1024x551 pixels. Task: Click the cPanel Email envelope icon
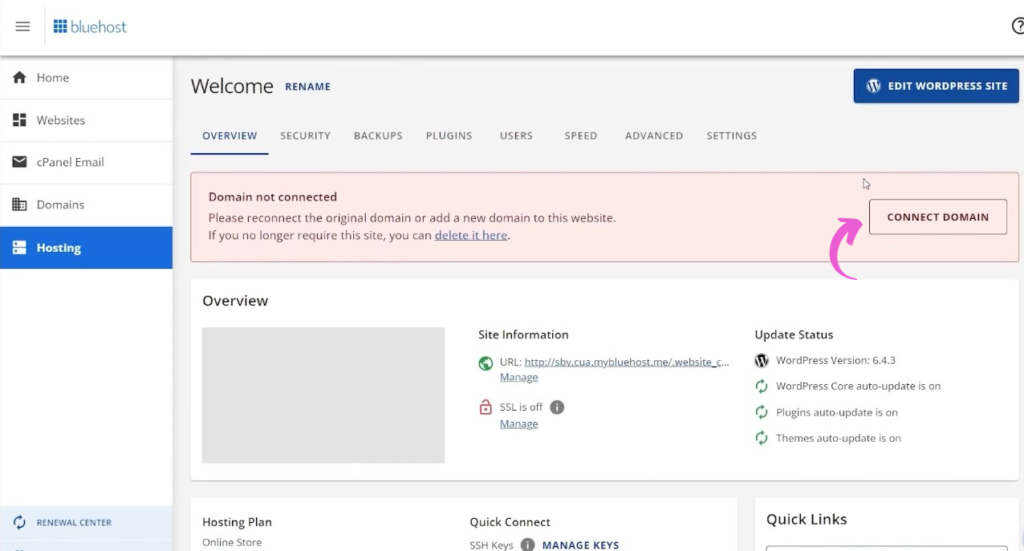[20, 162]
